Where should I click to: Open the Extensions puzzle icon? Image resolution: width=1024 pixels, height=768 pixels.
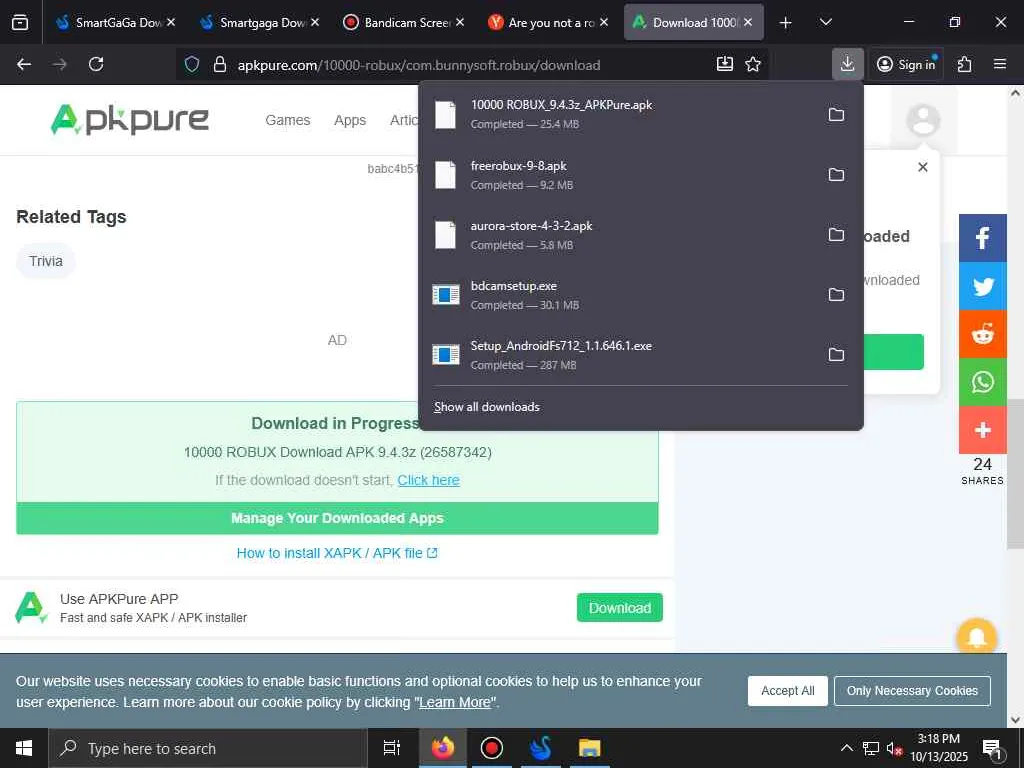(x=965, y=64)
